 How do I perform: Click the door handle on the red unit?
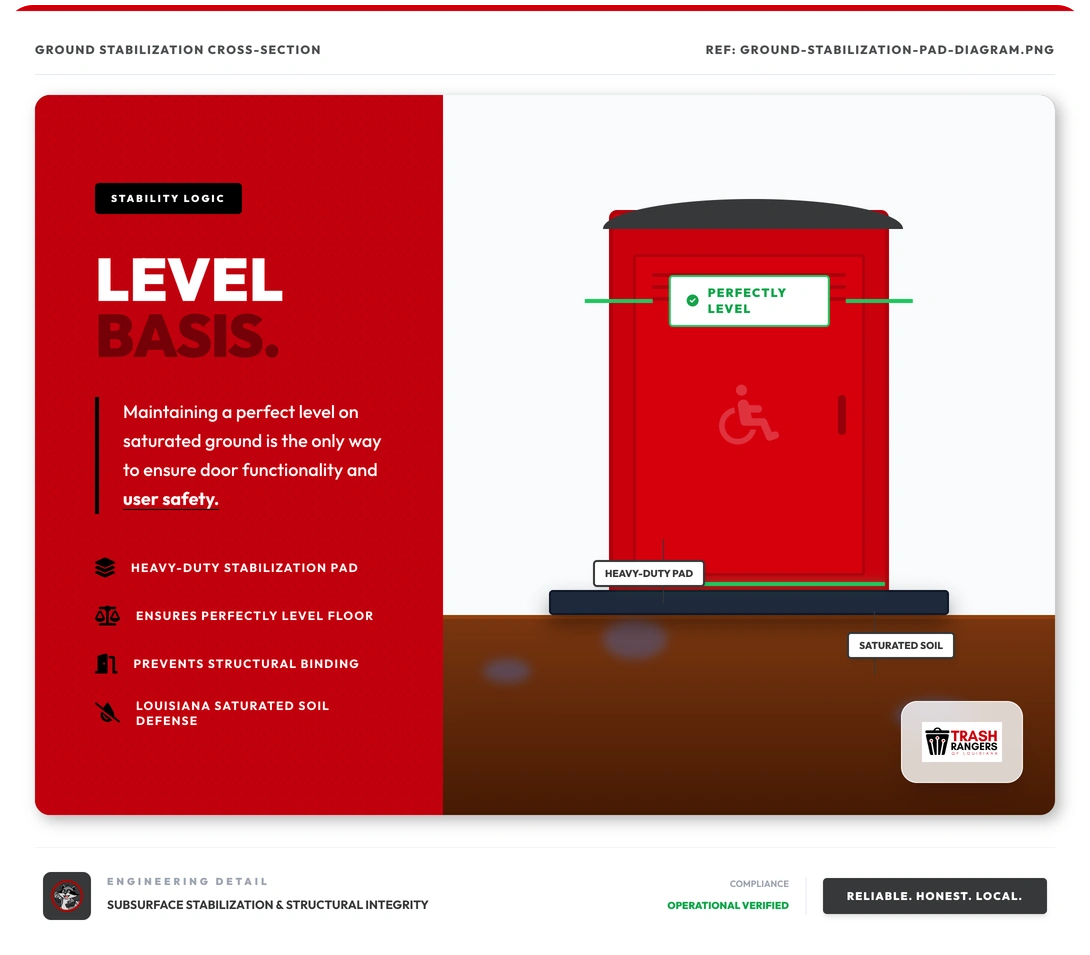coord(842,415)
